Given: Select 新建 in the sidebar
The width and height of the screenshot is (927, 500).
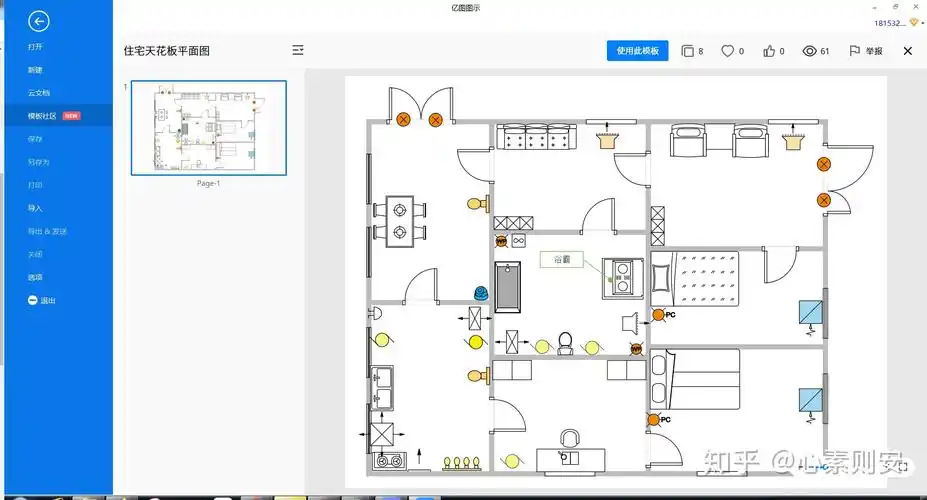Looking at the screenshot, I should (36, 70).
